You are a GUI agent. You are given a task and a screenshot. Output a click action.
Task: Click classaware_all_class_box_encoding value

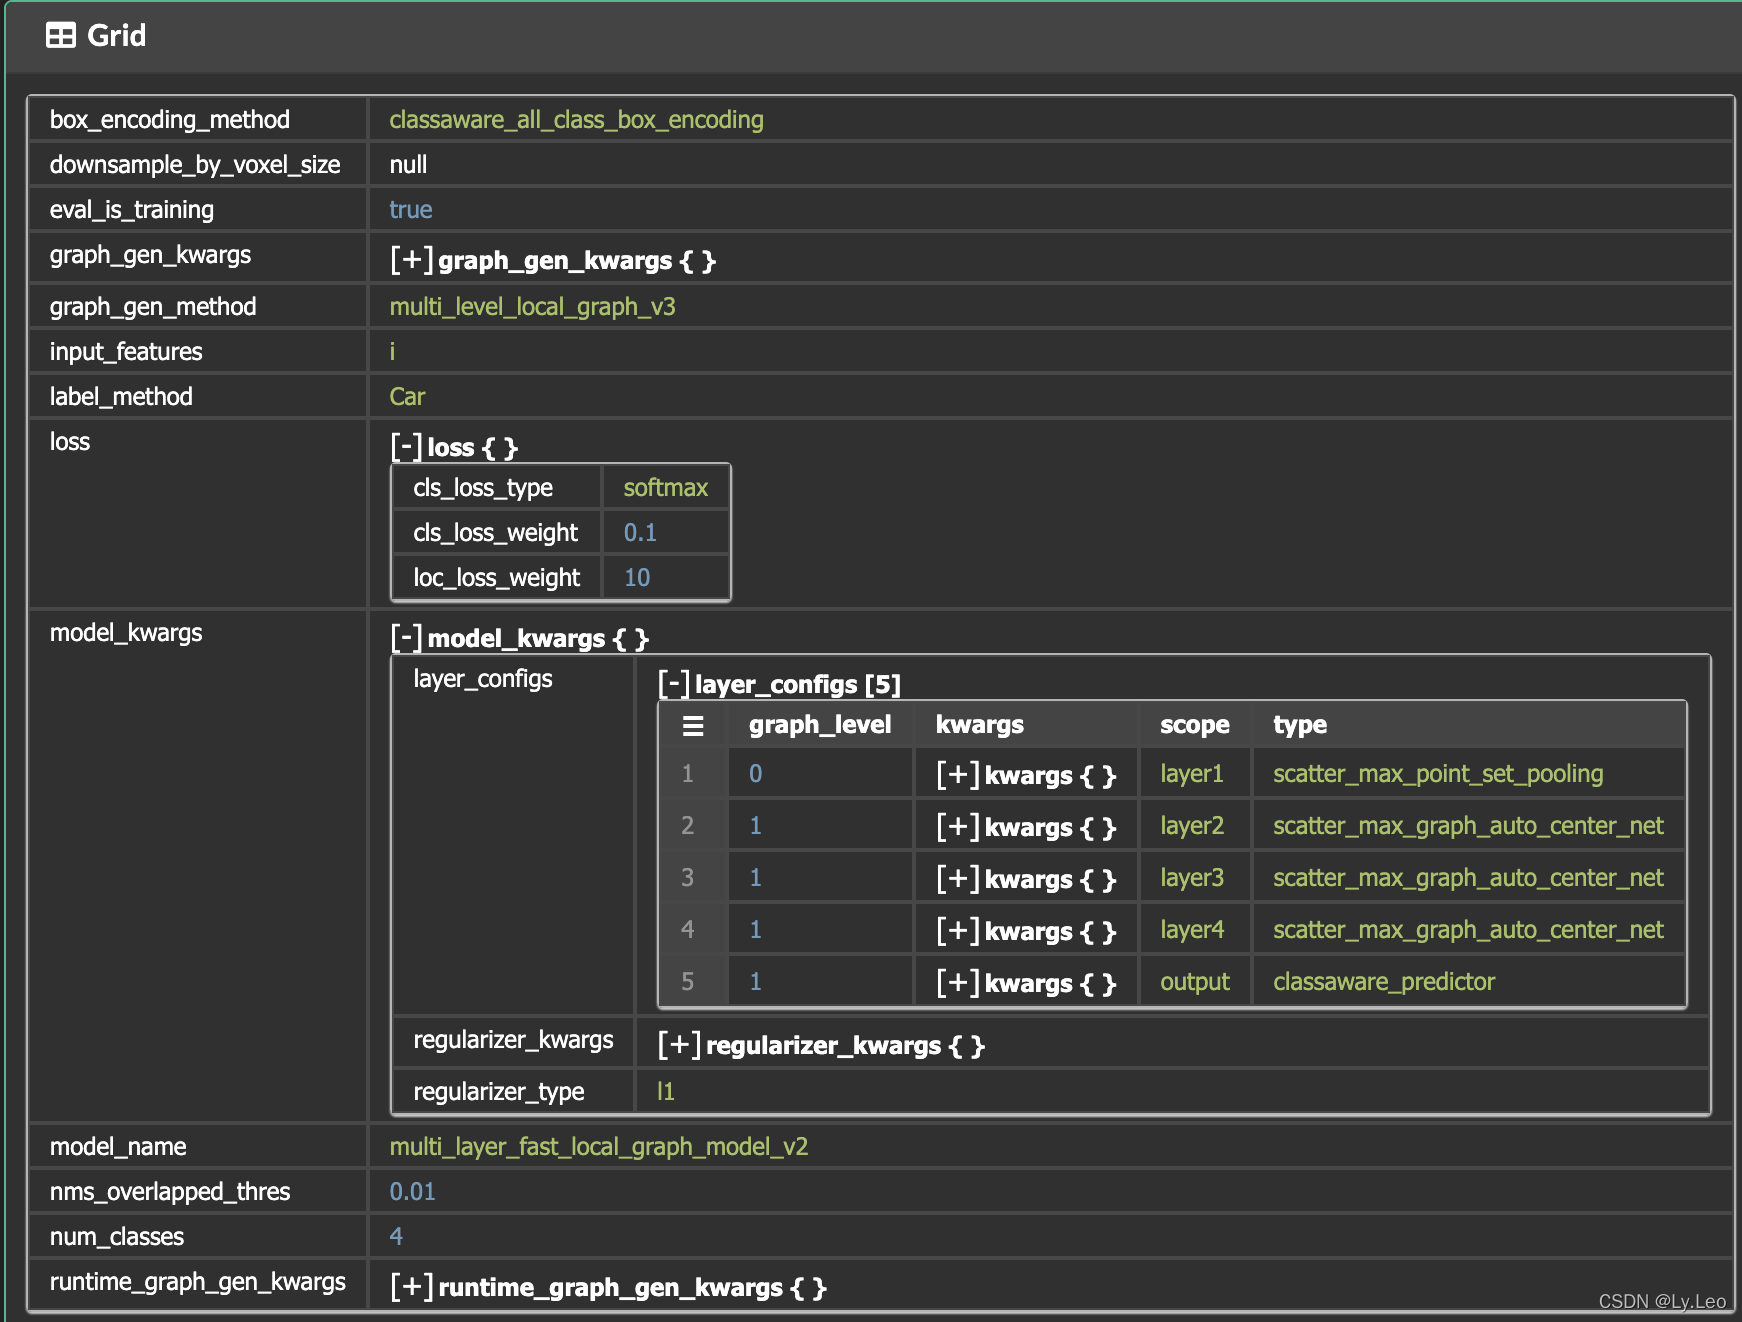576,120
